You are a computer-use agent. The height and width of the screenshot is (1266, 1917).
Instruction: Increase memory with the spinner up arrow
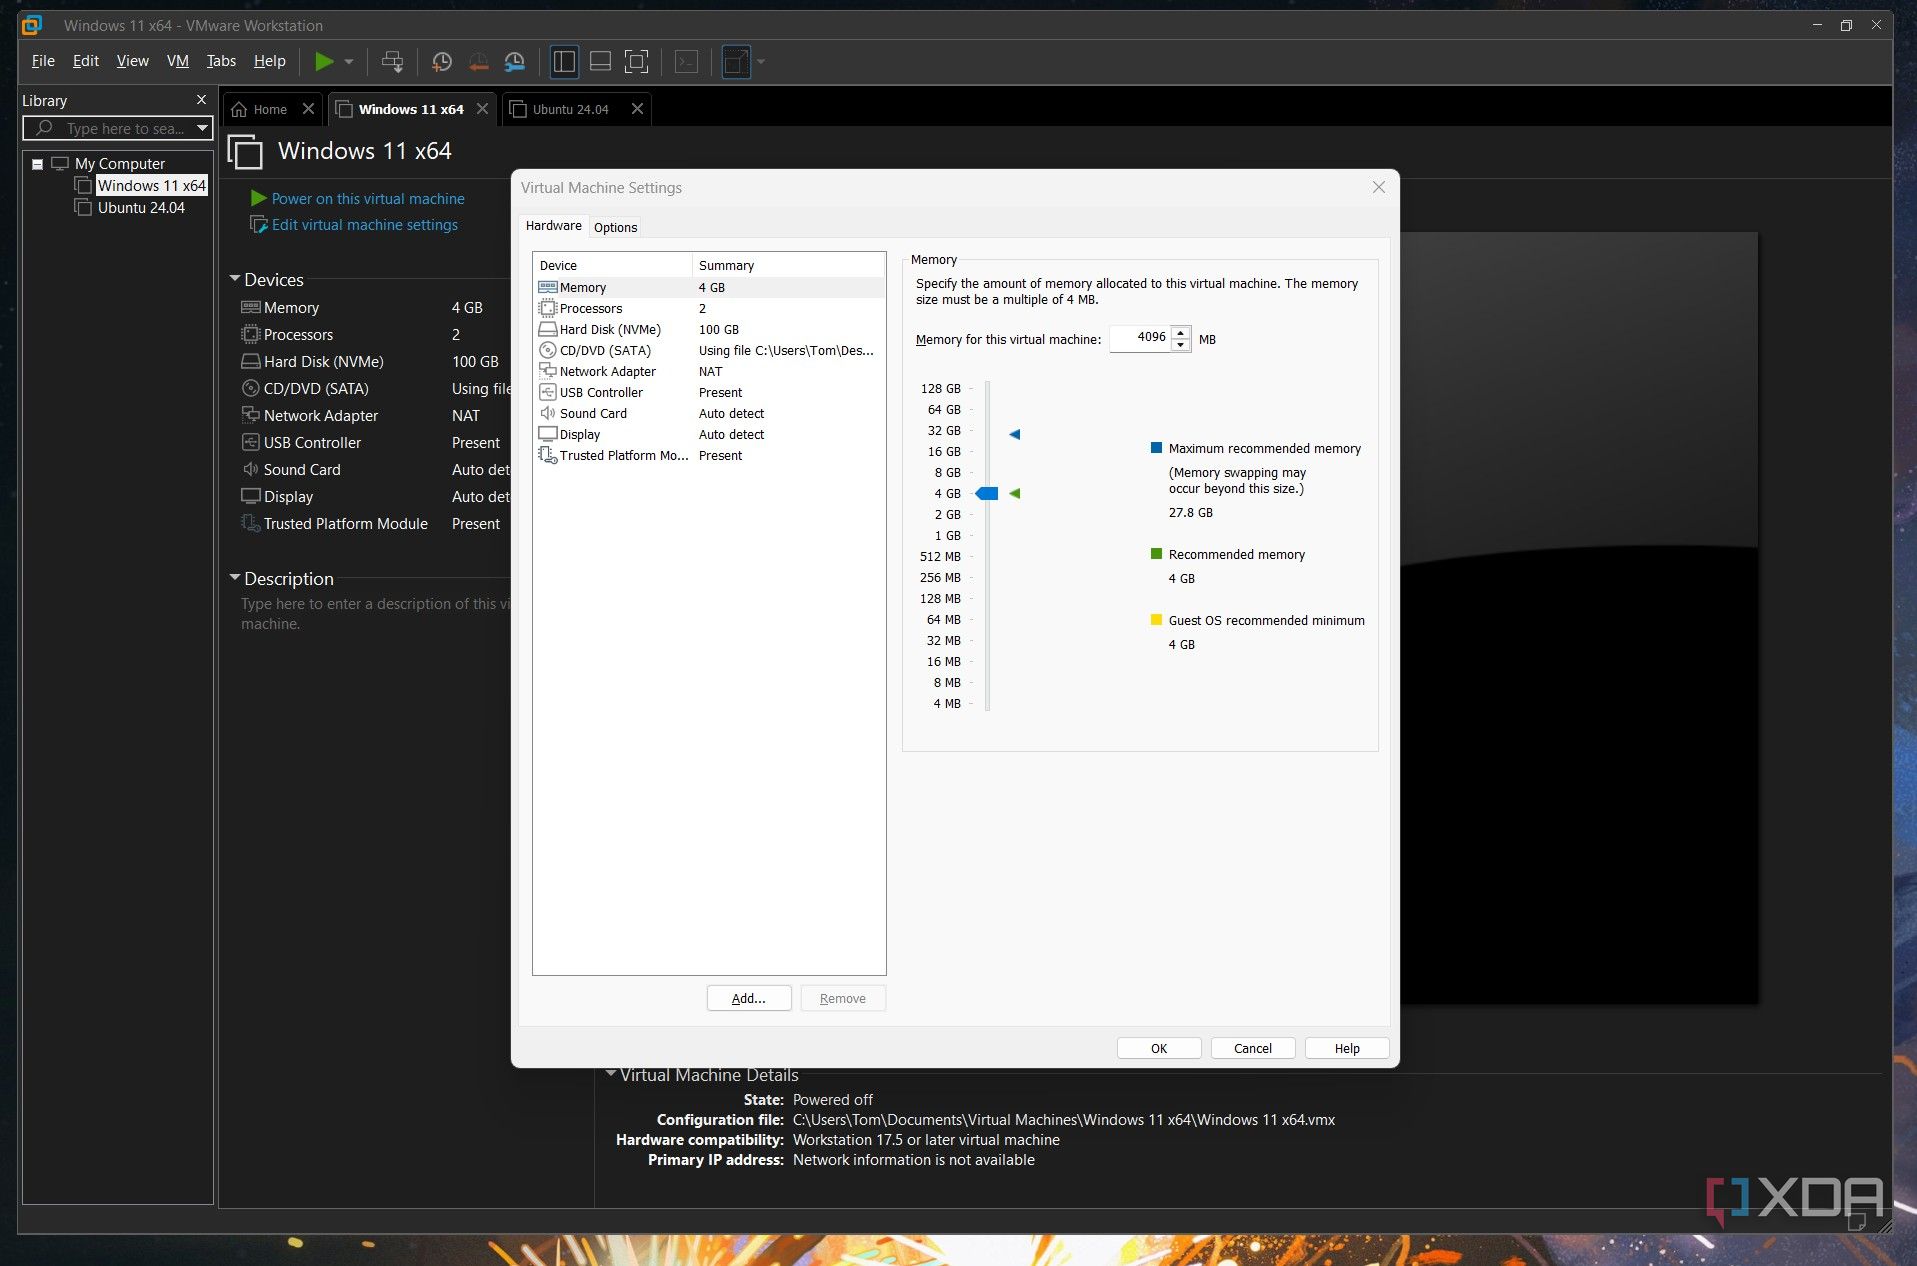click(1181, 332)
